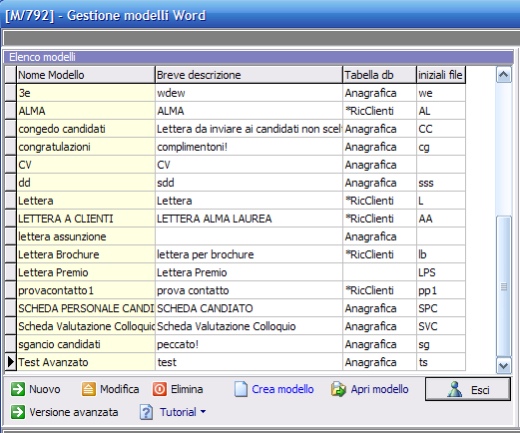The height and width of the screenshot is (433, 520).
Task: Select the row selector for Test Avanzato
Action: coord(10,362)
